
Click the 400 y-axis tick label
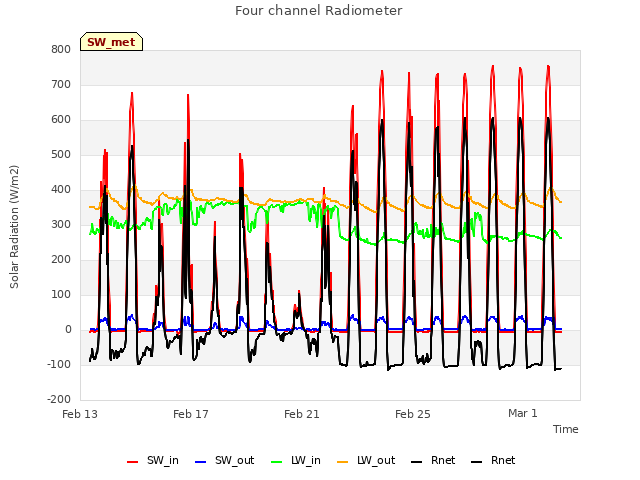coord(61,190)
